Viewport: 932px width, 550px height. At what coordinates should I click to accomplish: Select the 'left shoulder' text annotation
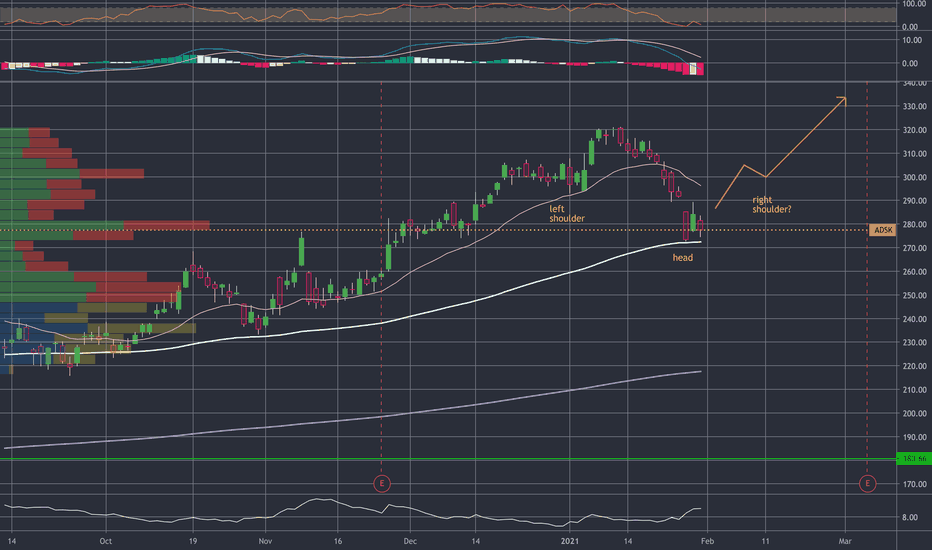pos(566,213)
